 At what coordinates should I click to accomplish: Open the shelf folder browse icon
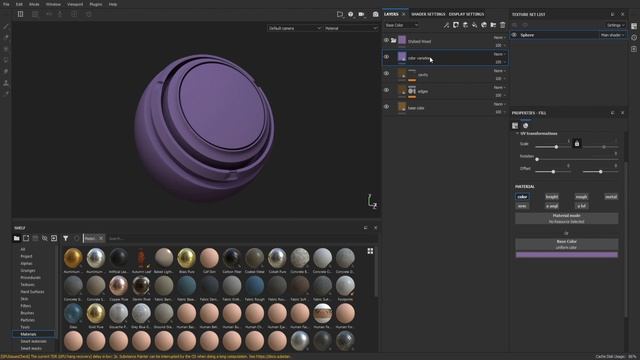(x=16, y=238)
